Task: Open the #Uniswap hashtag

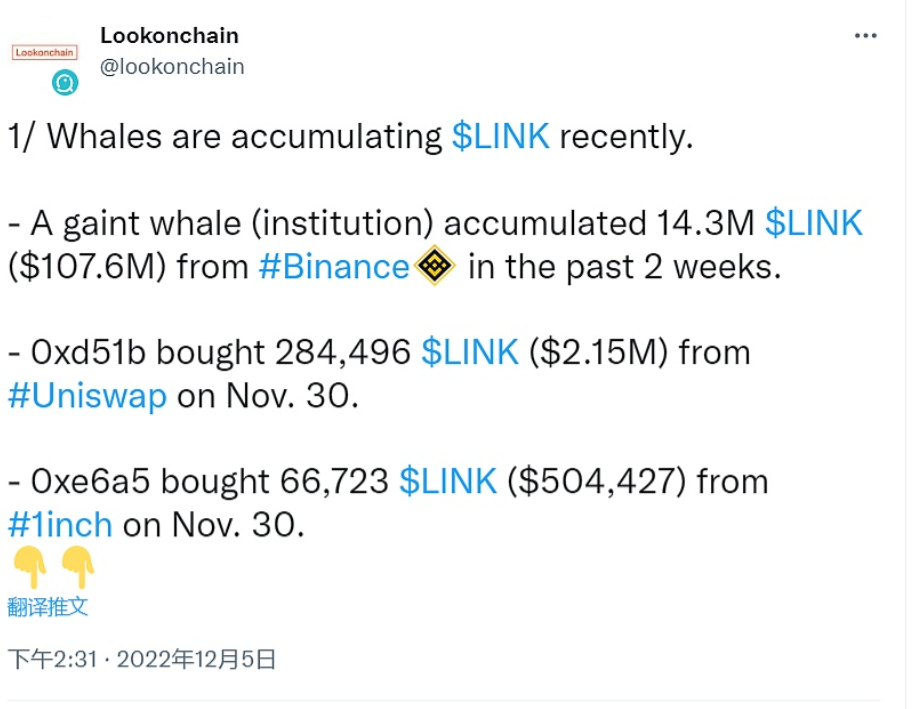Action: click(x=87, y=396)
